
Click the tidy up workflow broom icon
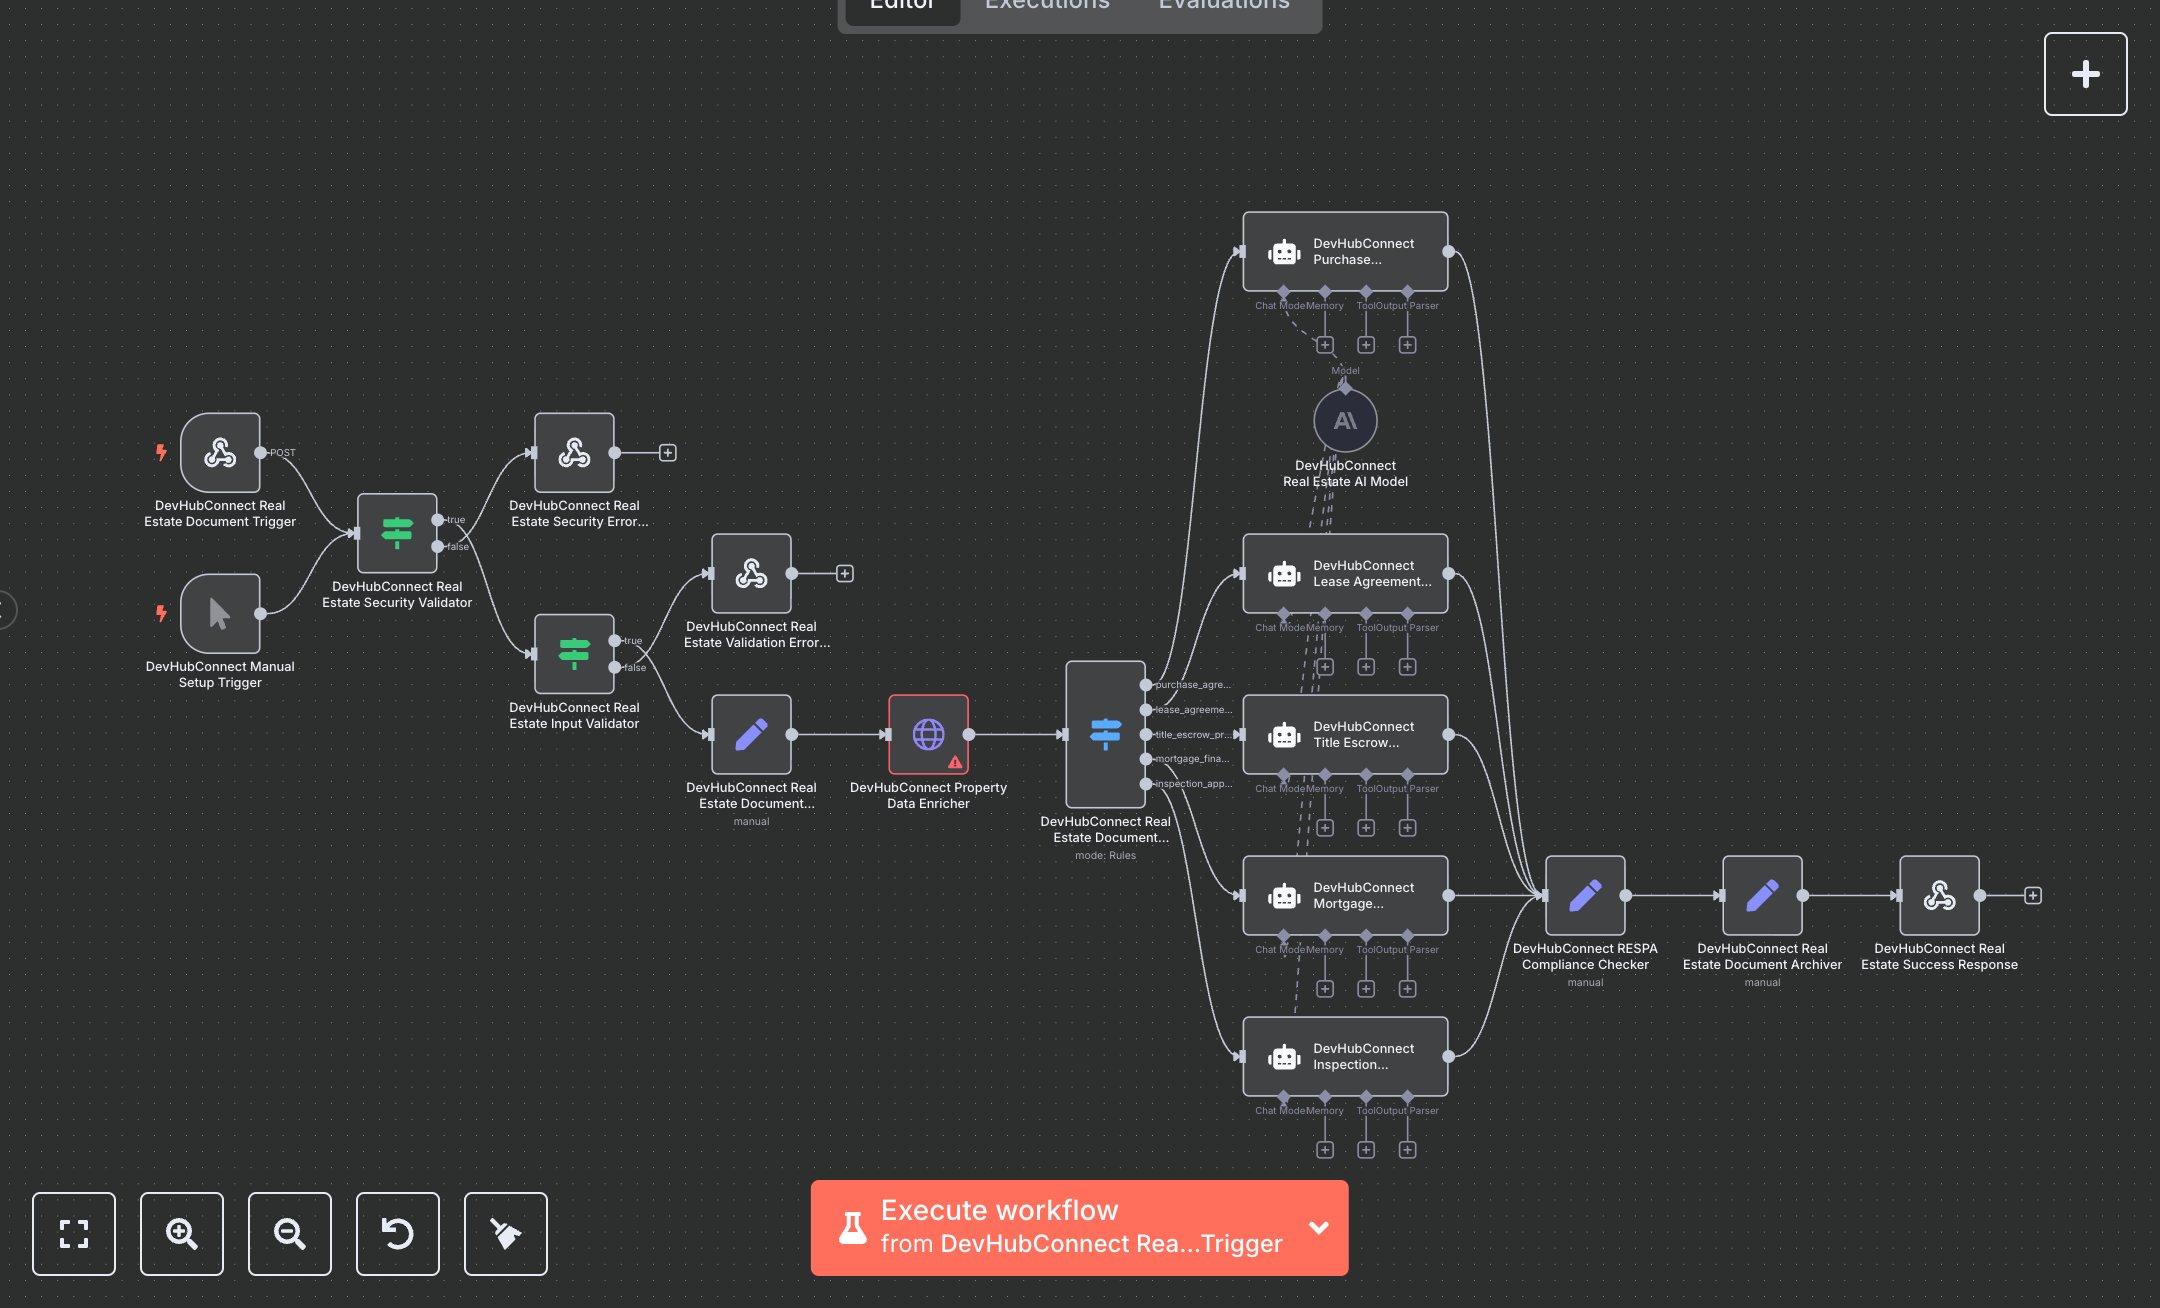[x=506, y=1234]
